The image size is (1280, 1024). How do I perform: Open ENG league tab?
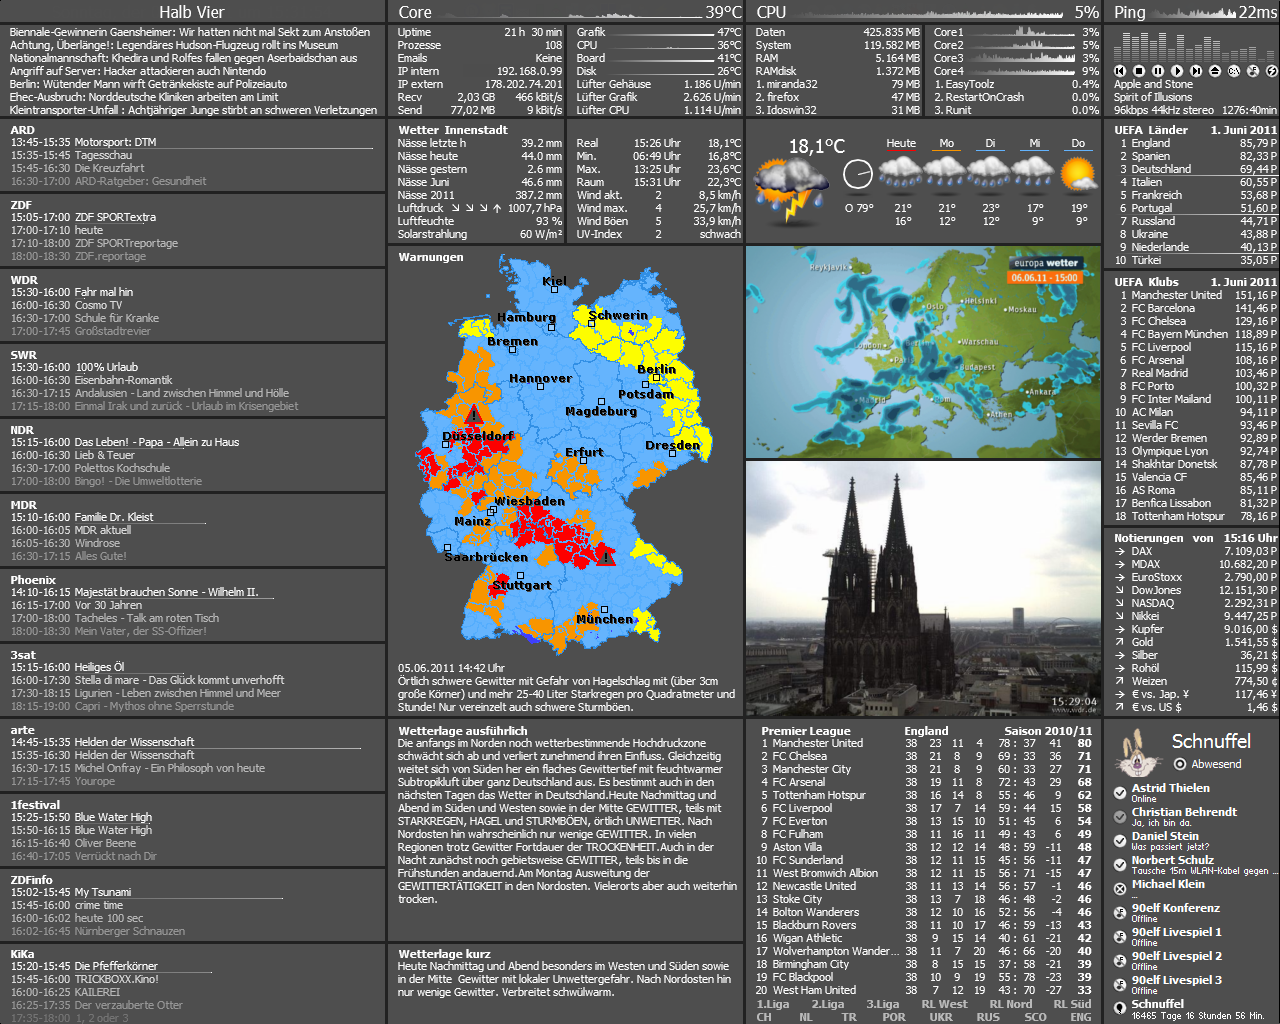(x=1080, y=1017)
